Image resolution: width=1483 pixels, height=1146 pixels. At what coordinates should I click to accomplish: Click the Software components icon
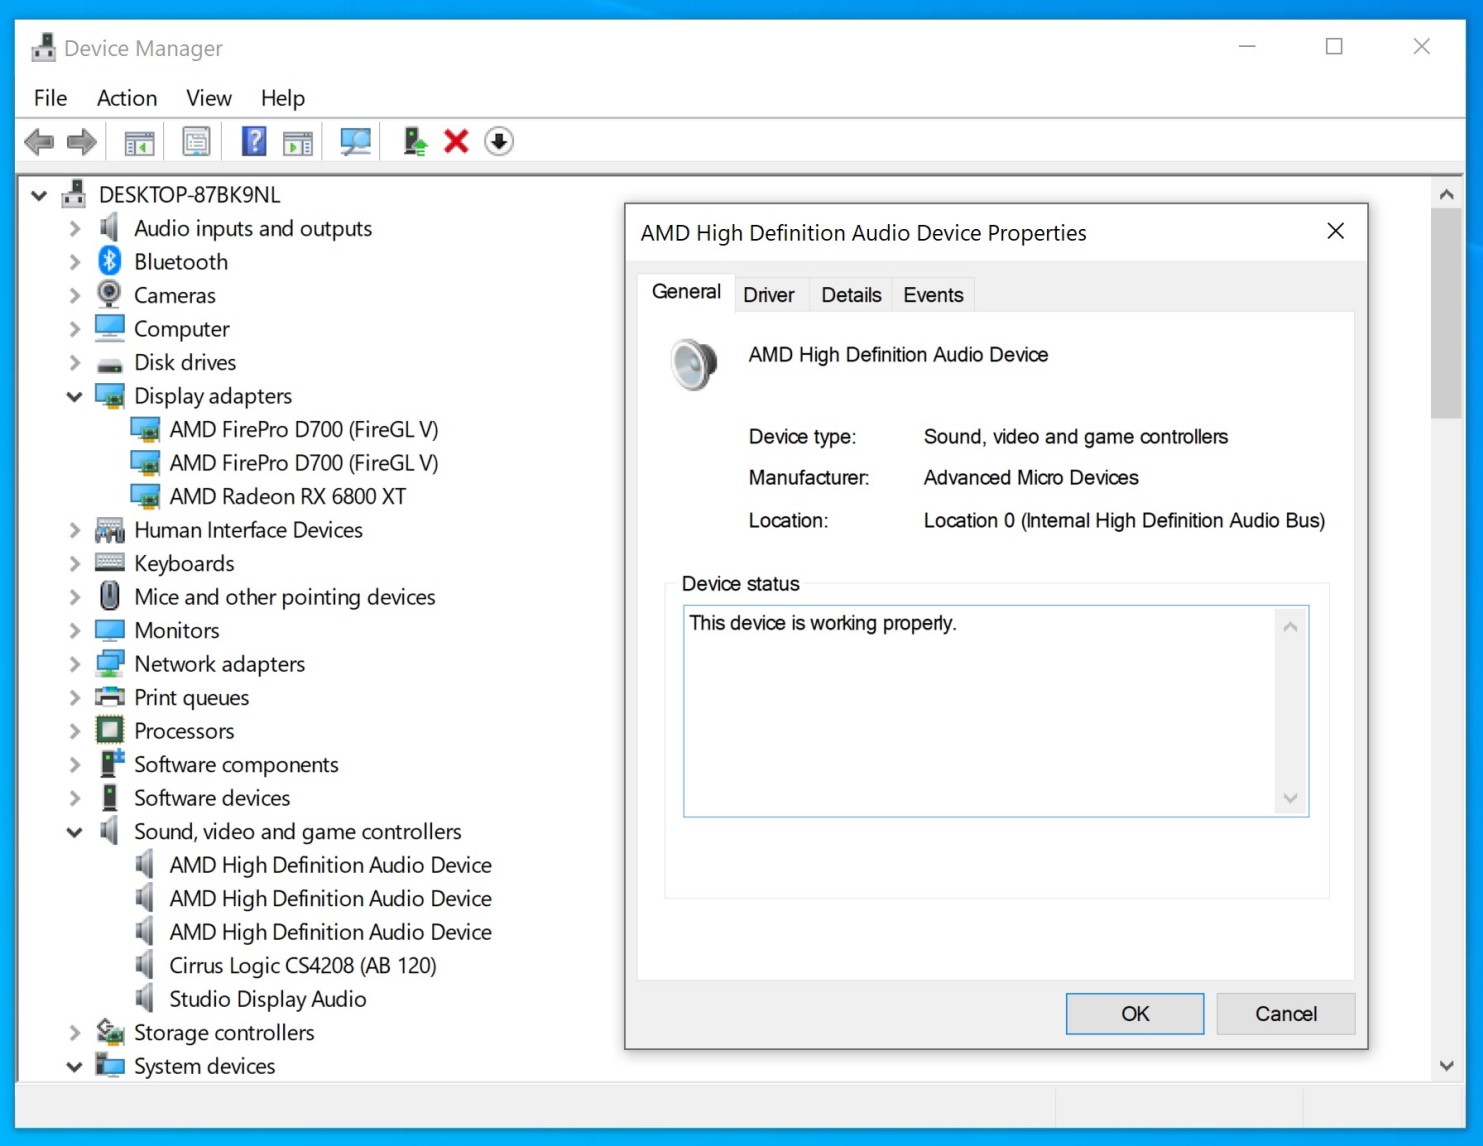111,763
